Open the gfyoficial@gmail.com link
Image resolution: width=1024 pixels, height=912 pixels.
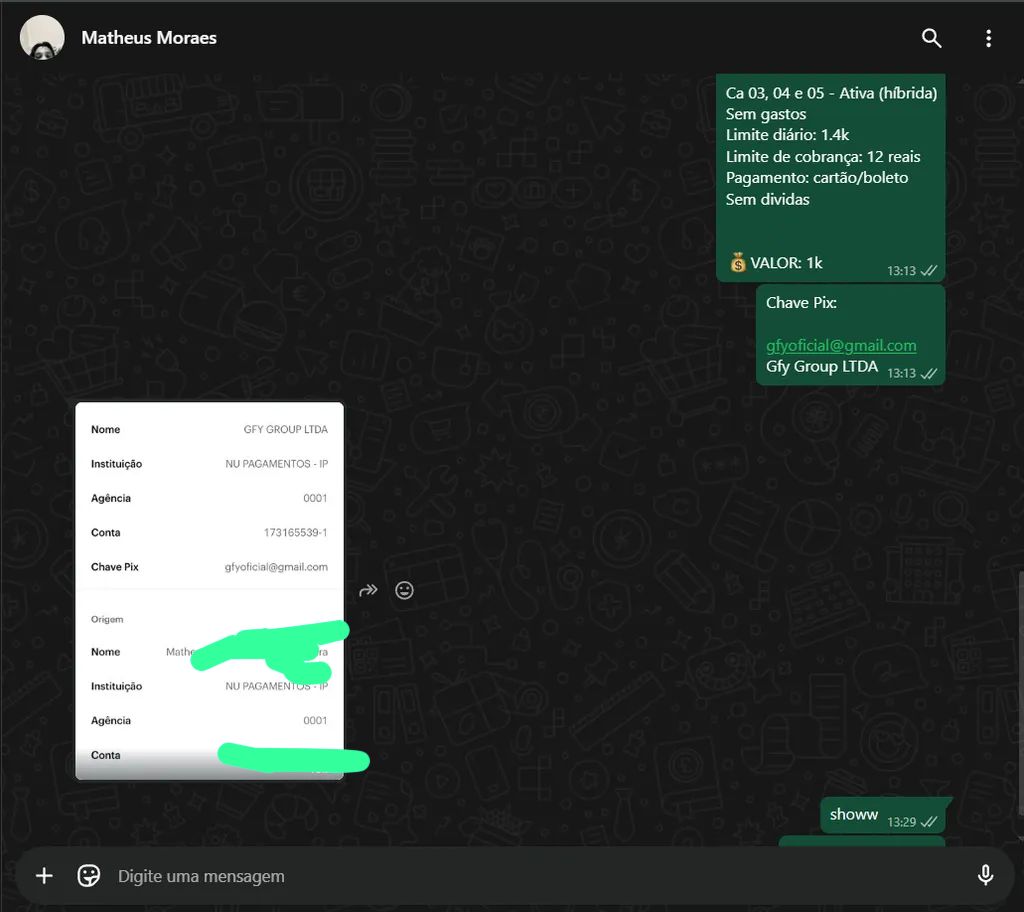(x=841, y=345)
